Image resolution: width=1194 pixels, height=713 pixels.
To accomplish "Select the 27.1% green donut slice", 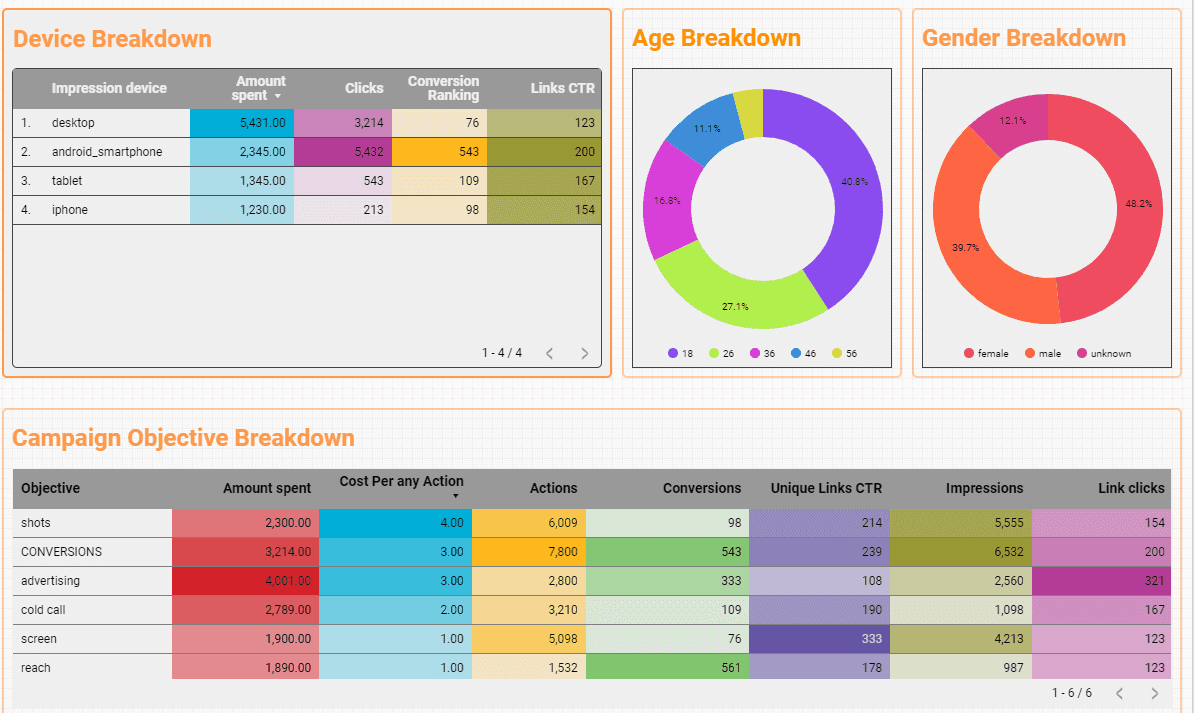I will [x=736, y=307].
